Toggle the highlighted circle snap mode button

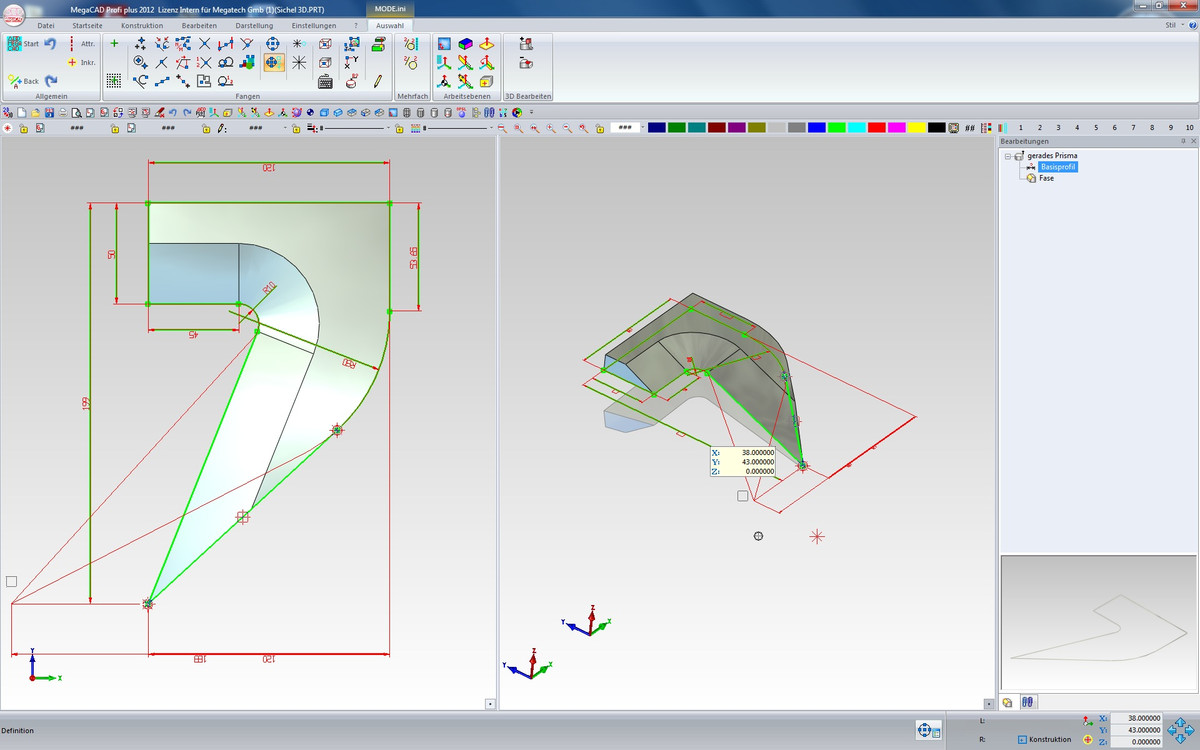coord(273,63)
